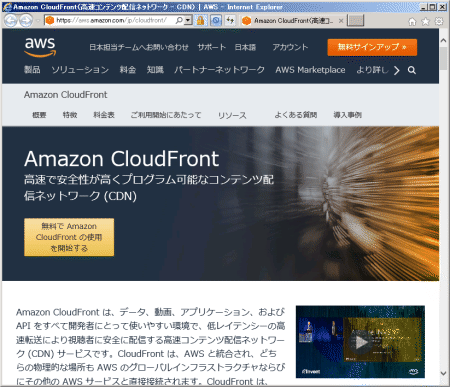Switch to the 特徴 tab
450x387 pixels.
(x=70, y=115)
